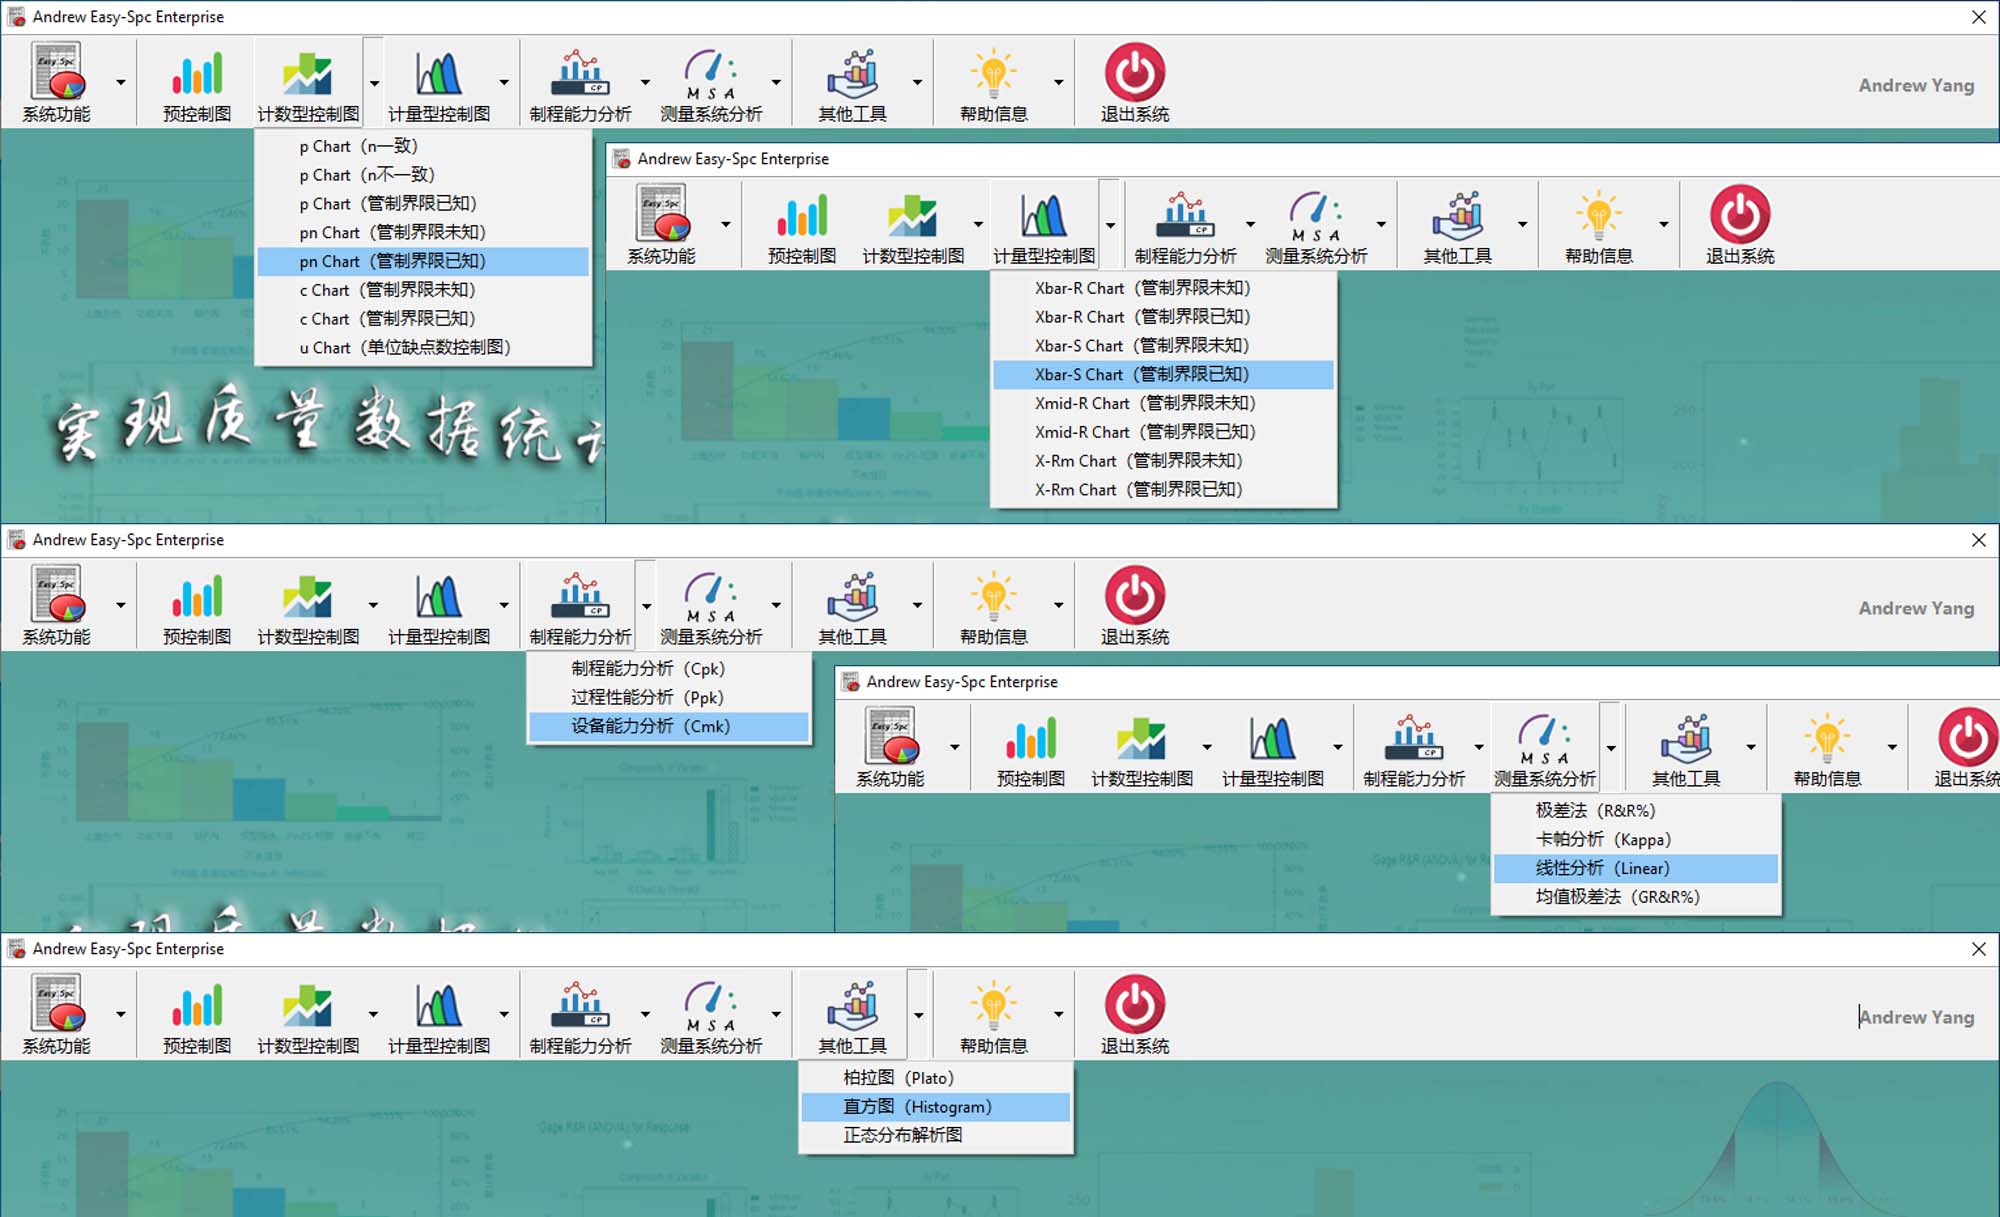Click 计量型控制图 icon in second window toolbar
The height and width of the screenshot is (1217, 2000).
[x=1043, y=215]
